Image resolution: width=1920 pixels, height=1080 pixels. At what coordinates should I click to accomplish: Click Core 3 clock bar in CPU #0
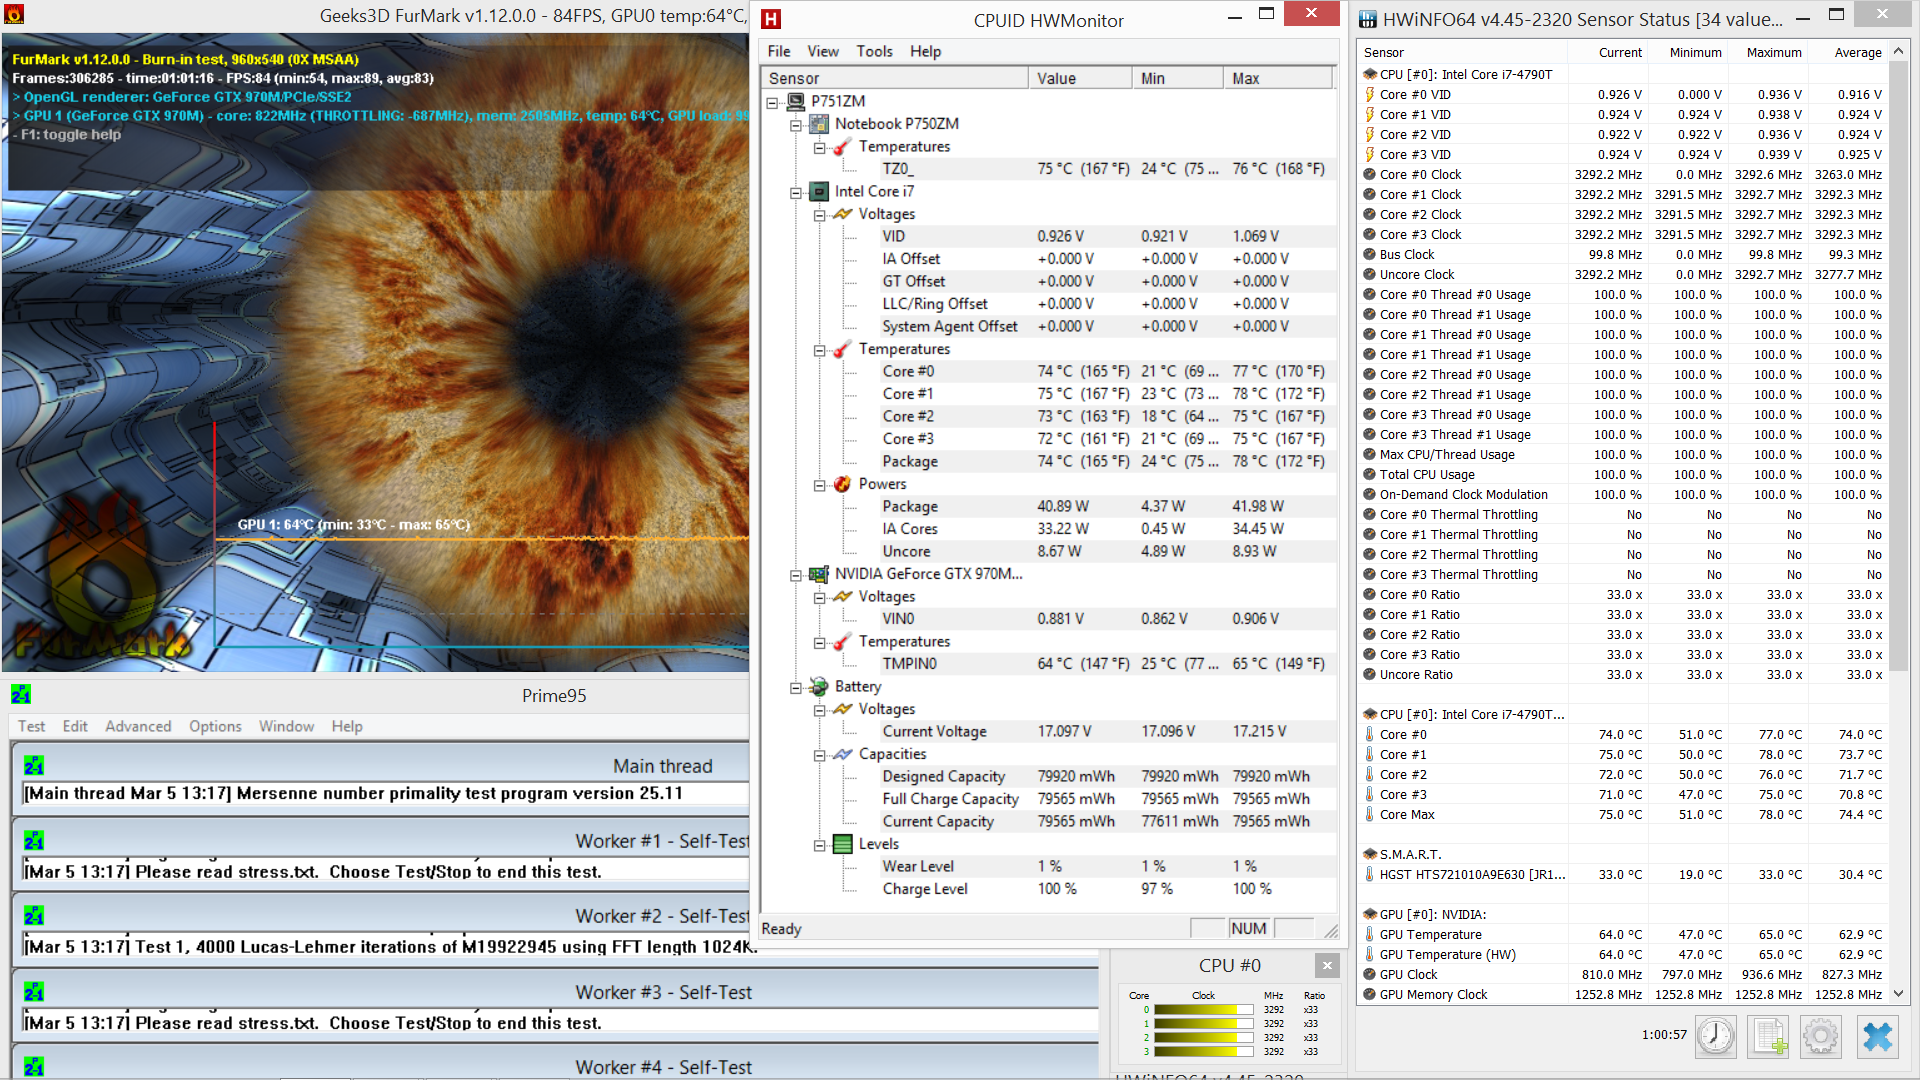coord(1204,1052)
